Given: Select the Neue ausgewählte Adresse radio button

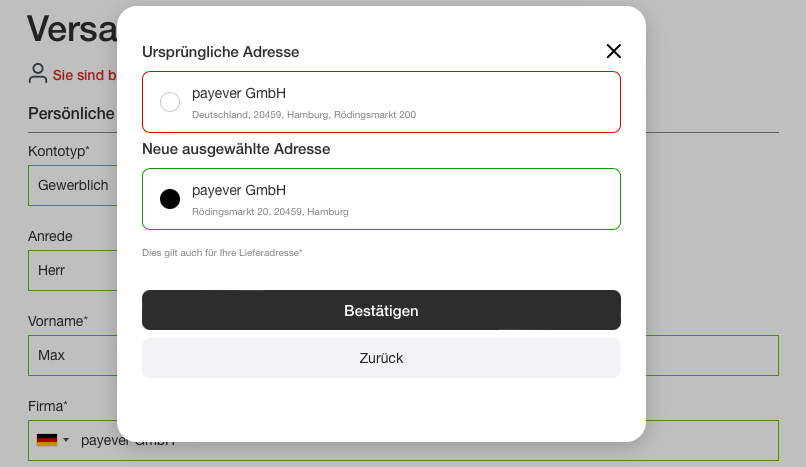Looking at the screenshot, I should point(170,199).
